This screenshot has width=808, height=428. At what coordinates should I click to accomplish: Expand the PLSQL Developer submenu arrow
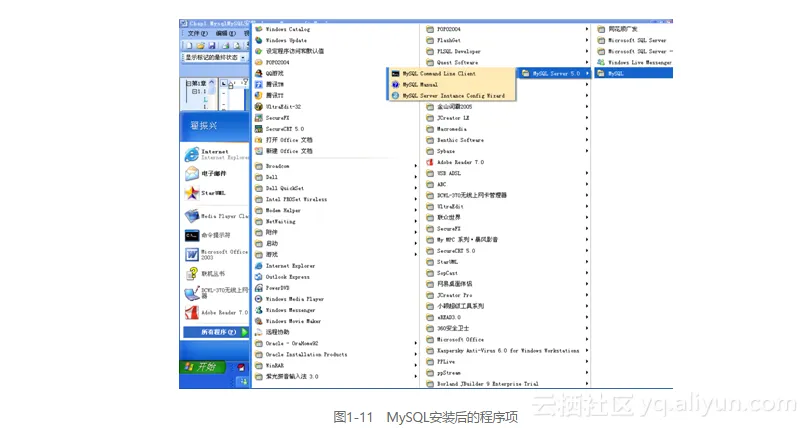586,52
